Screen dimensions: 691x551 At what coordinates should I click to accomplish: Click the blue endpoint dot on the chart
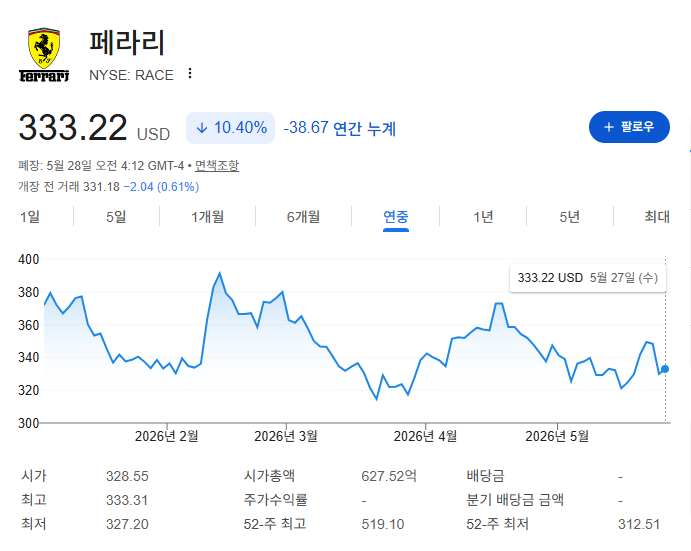(x=665, y=369)
